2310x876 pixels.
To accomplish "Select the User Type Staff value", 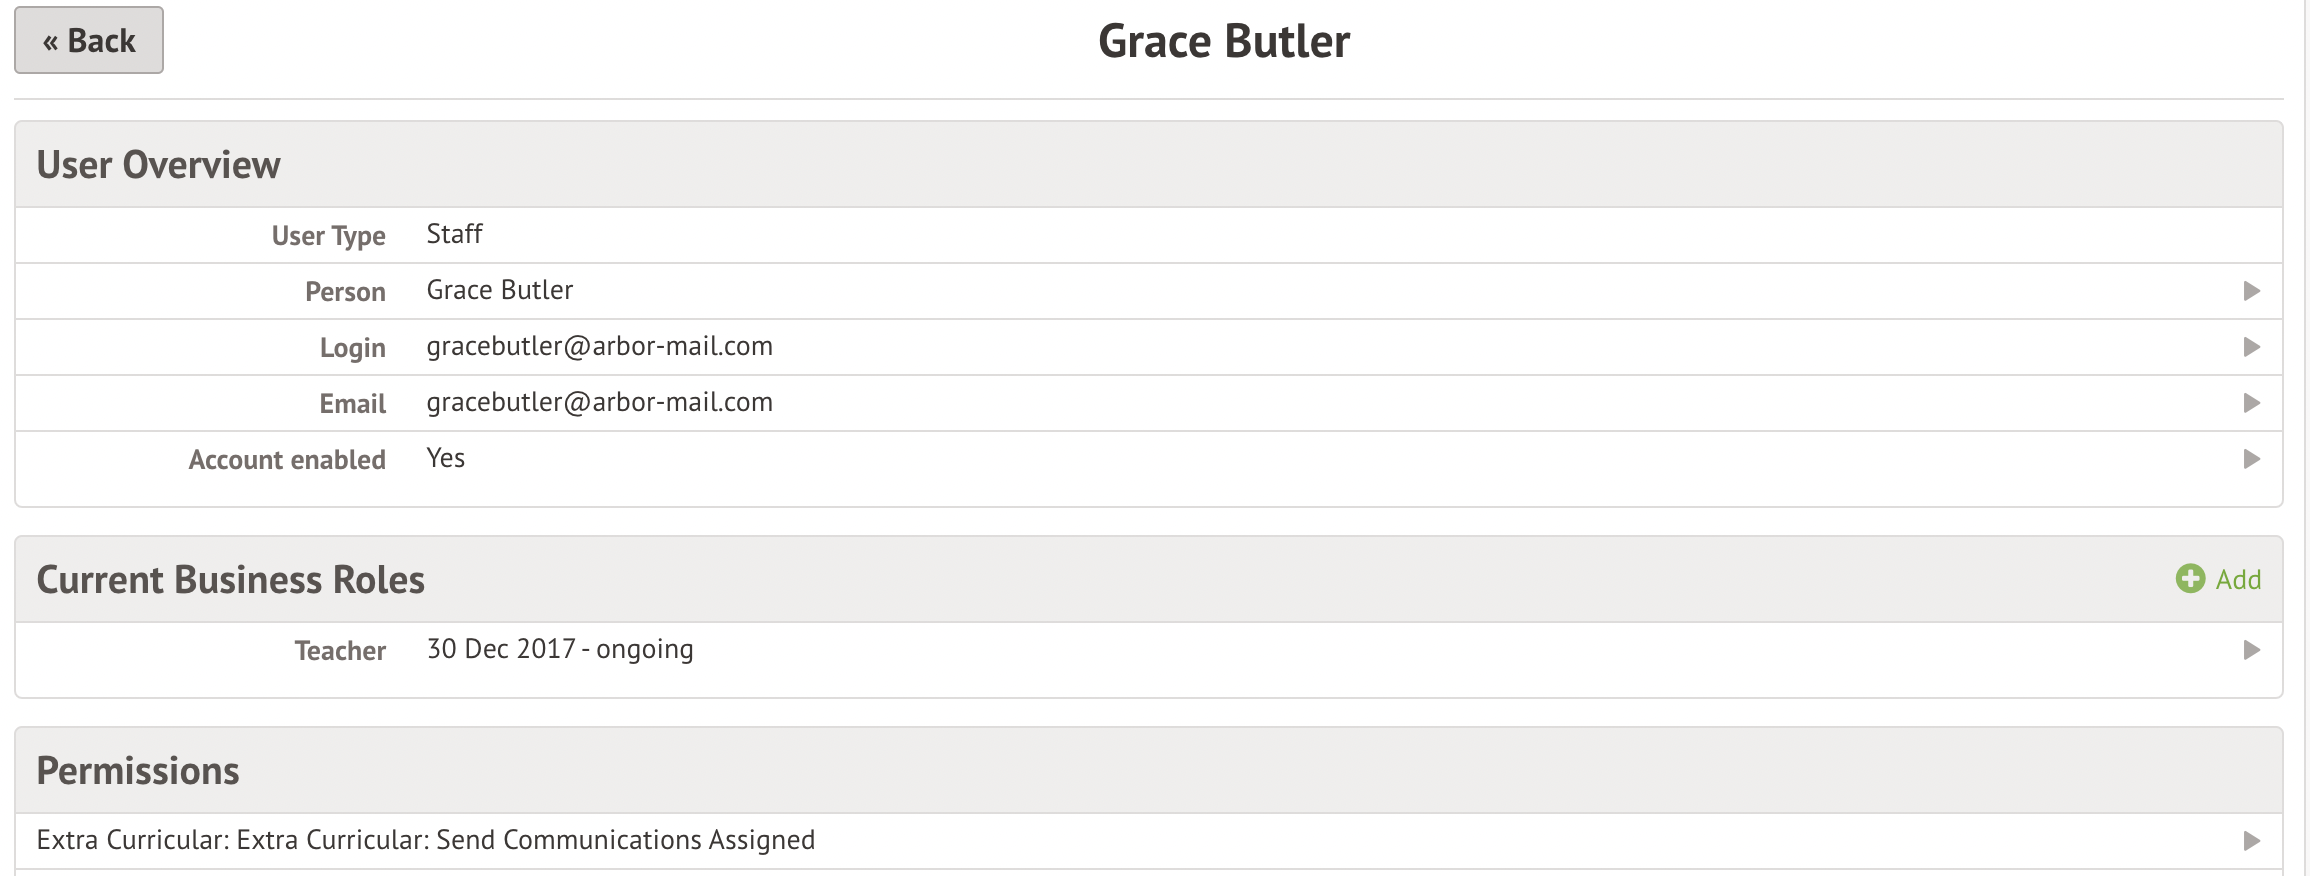I will point(454,234).
